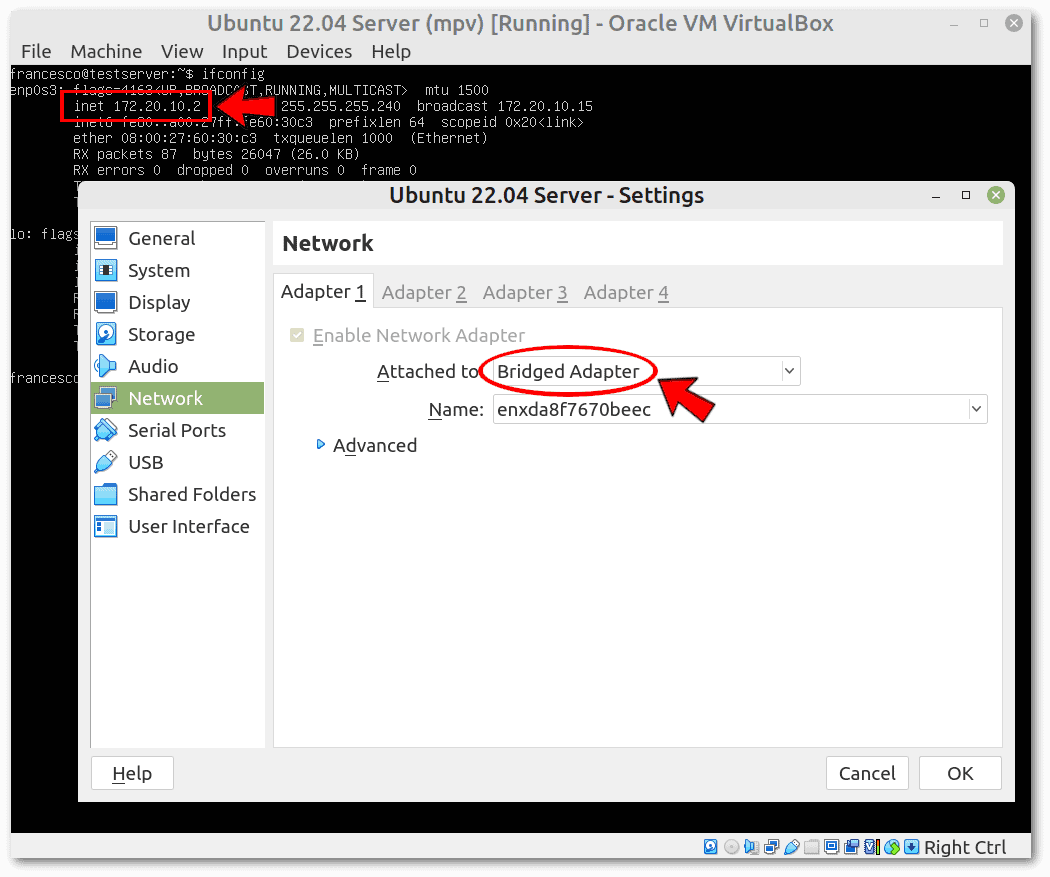Click the Help button in Settings dialog
The image size is (1050, 877).
[132, 773]
